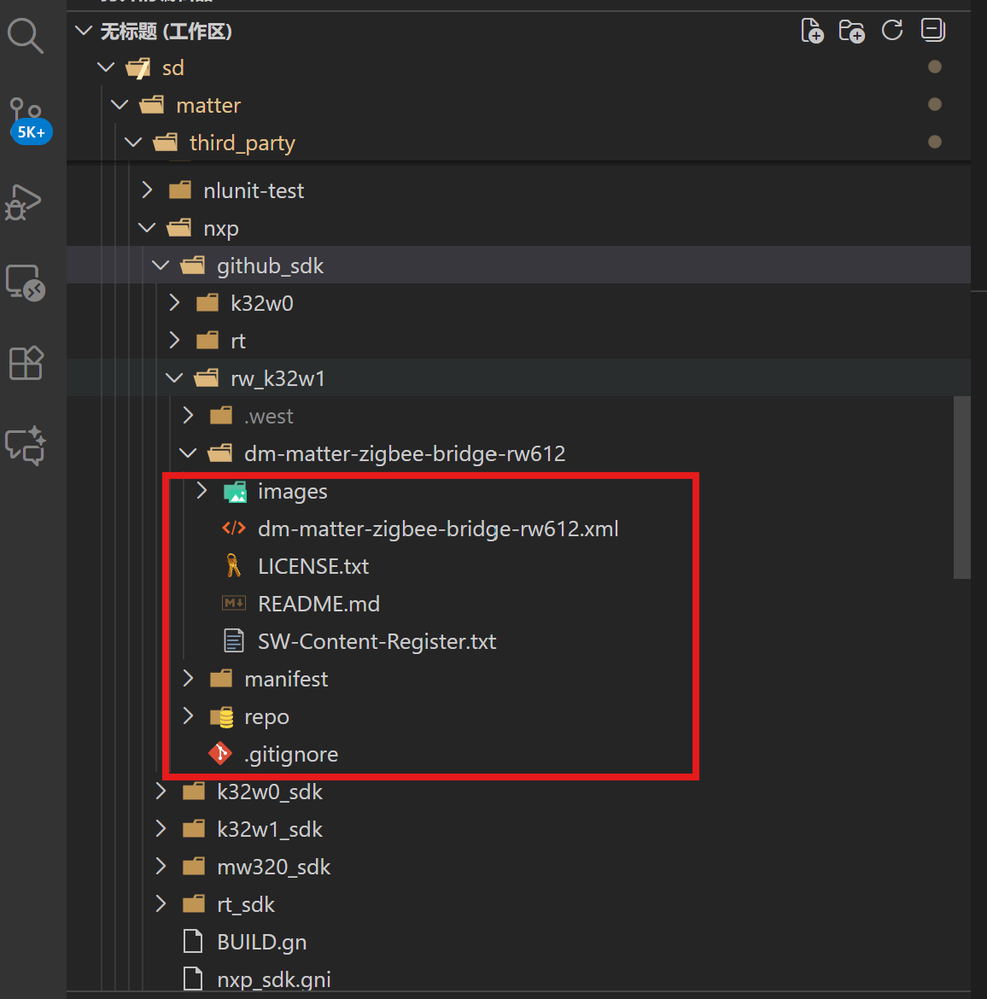Expand the images folder

tap(292, 491)
